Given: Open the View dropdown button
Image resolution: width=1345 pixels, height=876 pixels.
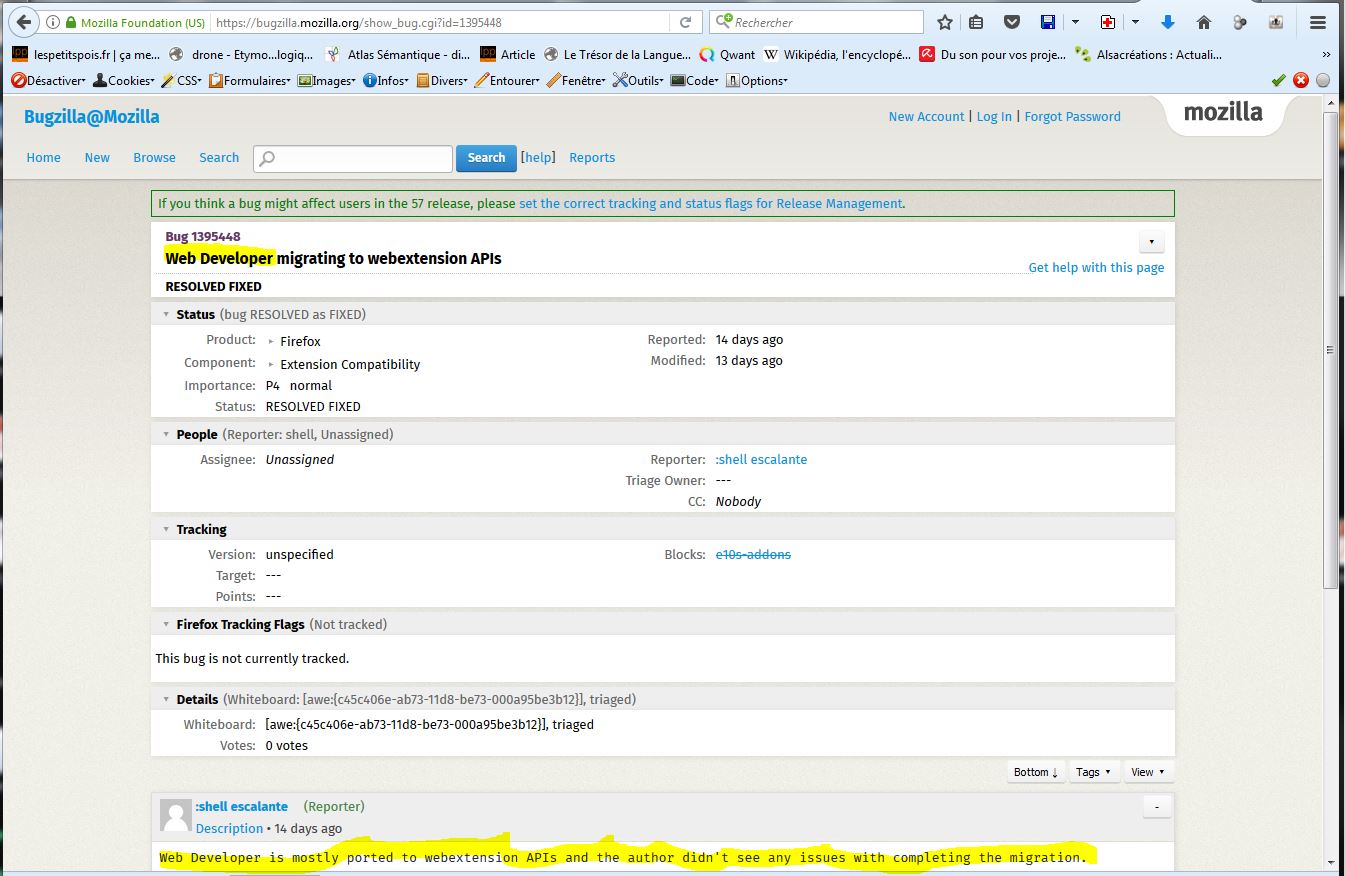Looking at the screenshot, I should 1147,772.
